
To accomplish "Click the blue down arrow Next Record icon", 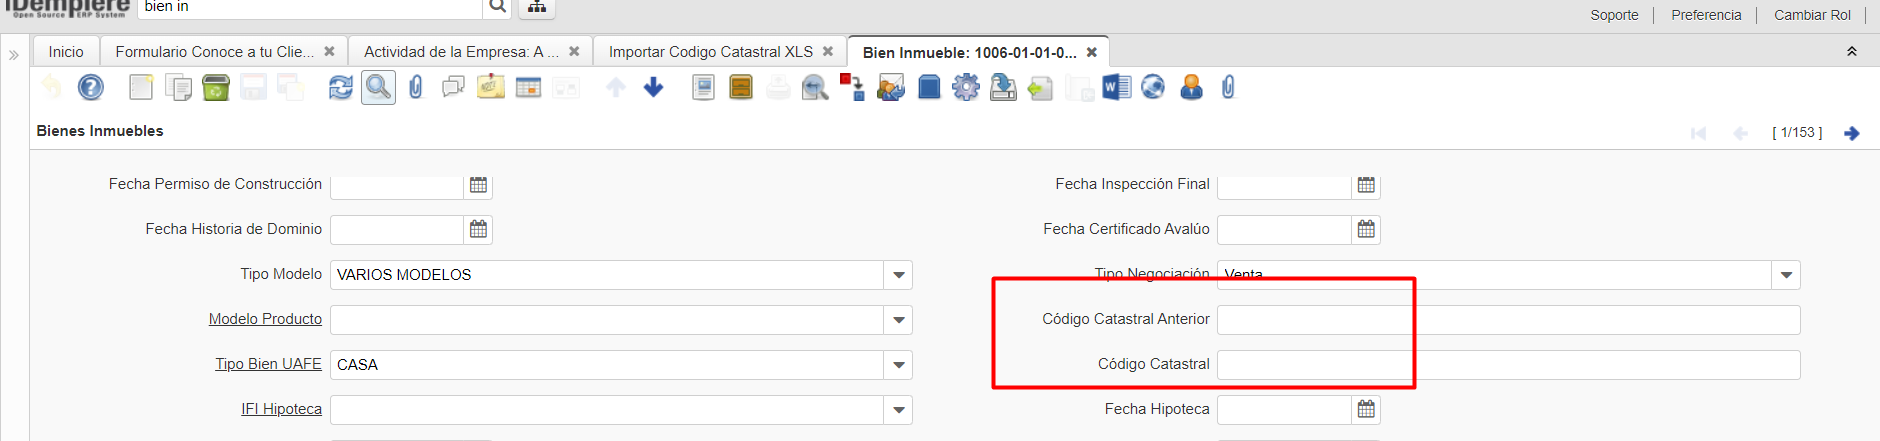I will point(654,88).
